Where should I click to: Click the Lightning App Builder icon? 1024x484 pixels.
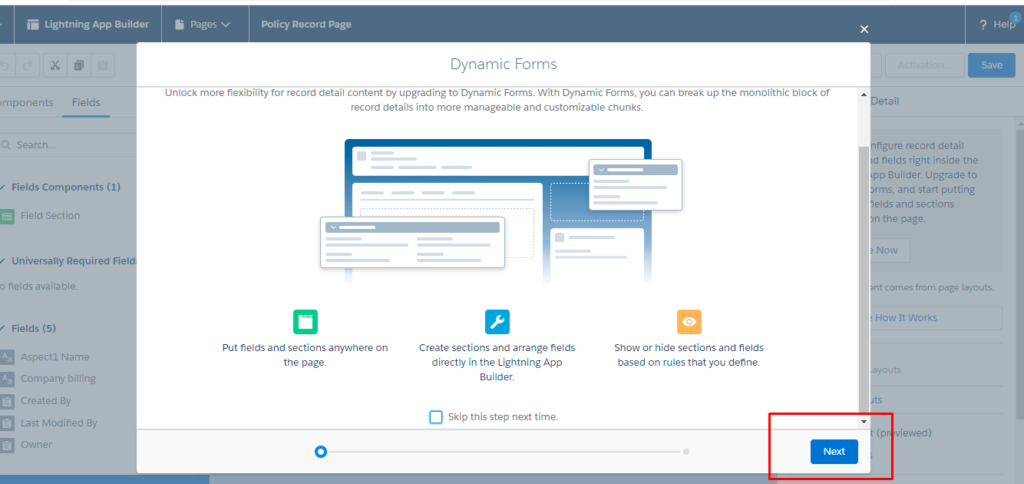(x=33, y=25)
